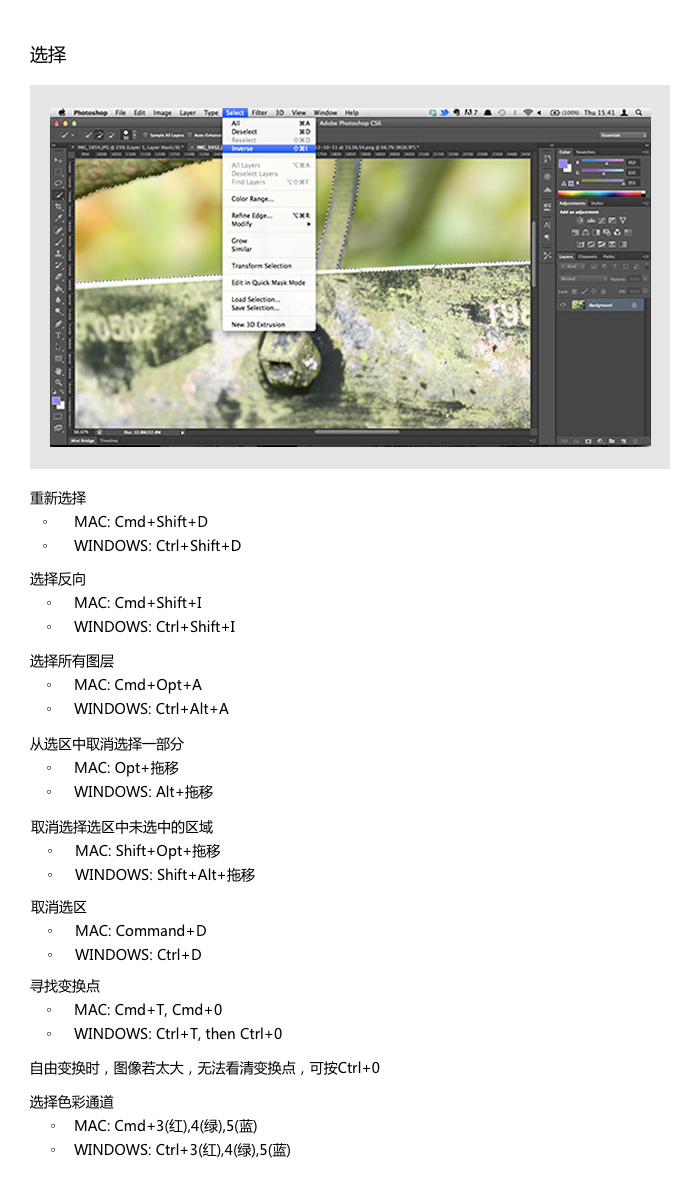Switch to the Swatches tab

585,152
